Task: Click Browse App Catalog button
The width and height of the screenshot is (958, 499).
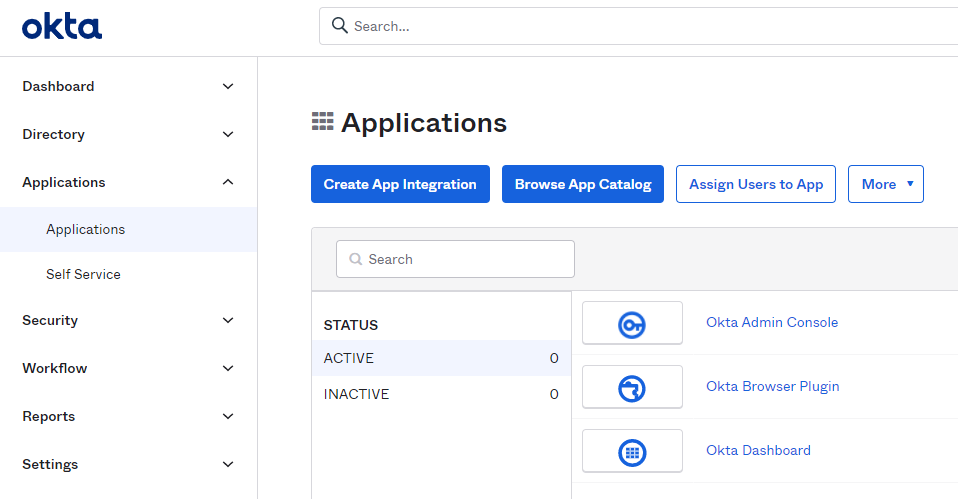Action: pos(582,184)
